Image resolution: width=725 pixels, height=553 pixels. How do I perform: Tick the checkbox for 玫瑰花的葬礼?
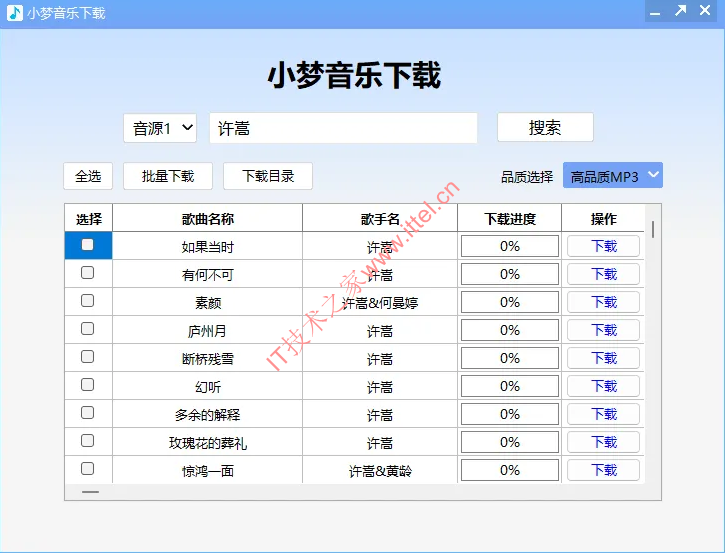coord(87,441)
